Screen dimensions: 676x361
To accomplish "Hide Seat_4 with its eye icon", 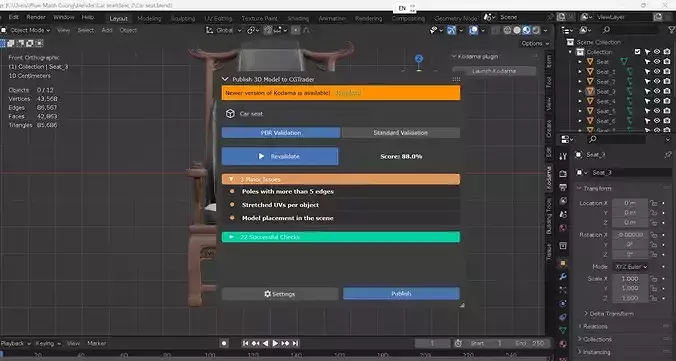I will click(657, 101).
